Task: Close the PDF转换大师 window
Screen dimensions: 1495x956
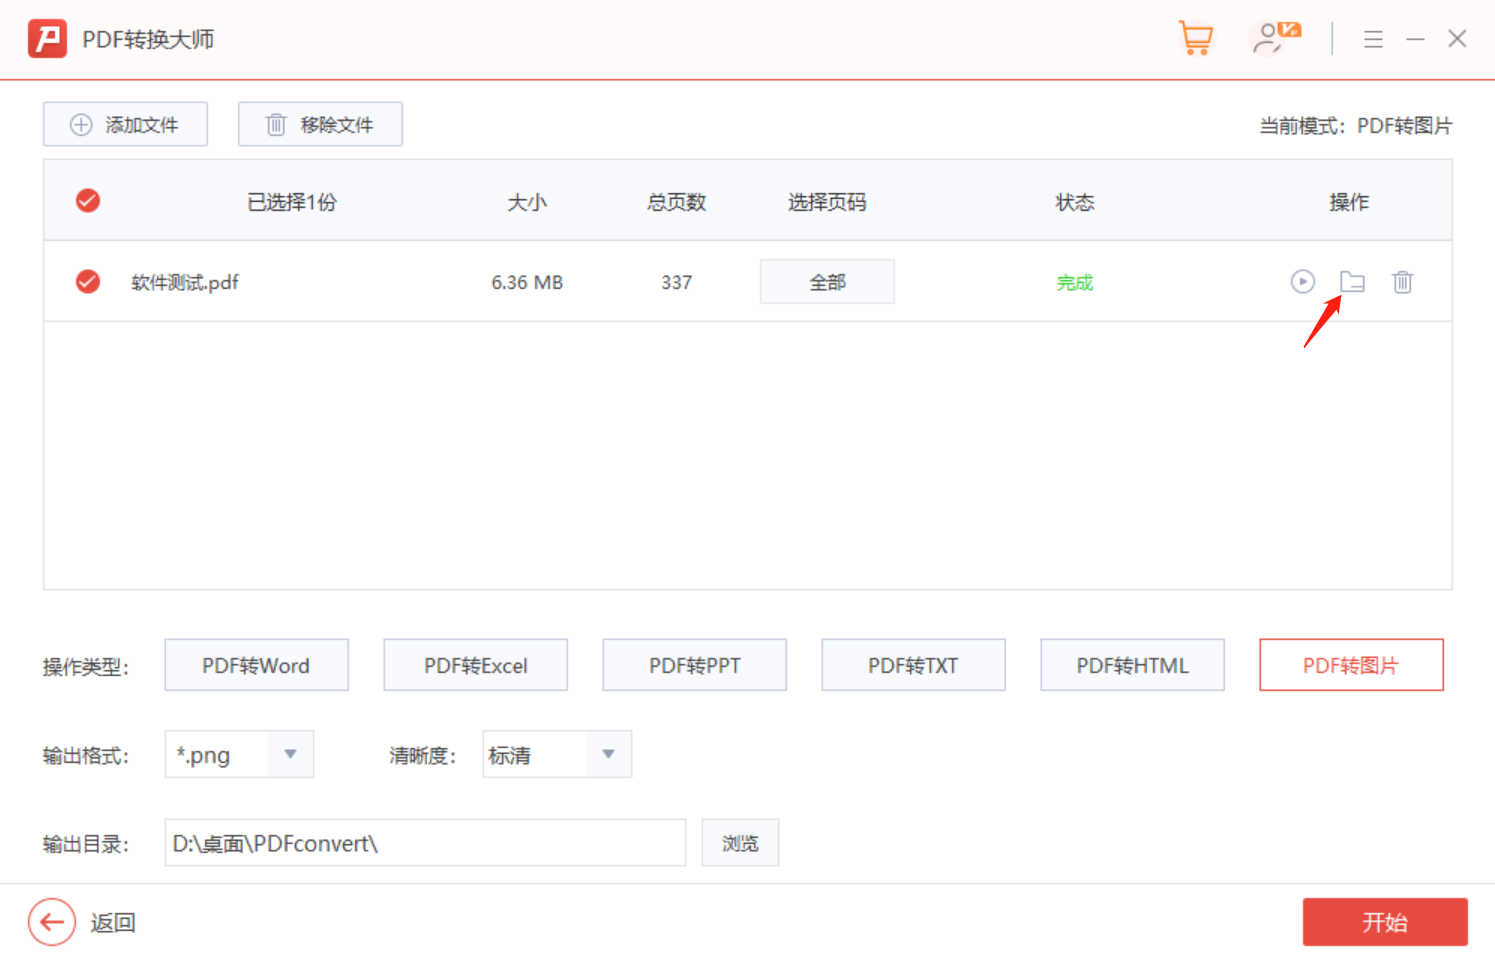Action: 1457,39
